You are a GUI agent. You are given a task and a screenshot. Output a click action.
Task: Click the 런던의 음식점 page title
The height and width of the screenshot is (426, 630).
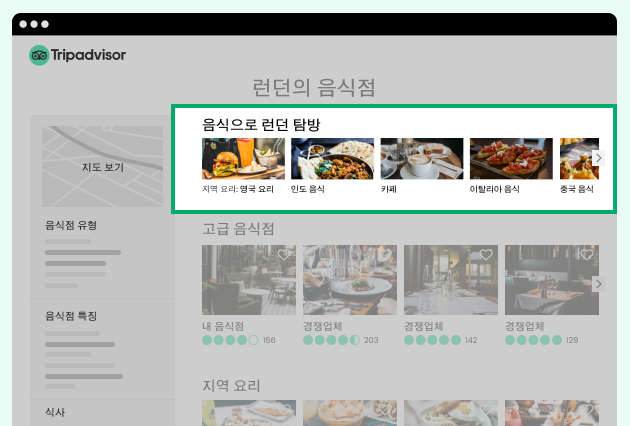314,88
